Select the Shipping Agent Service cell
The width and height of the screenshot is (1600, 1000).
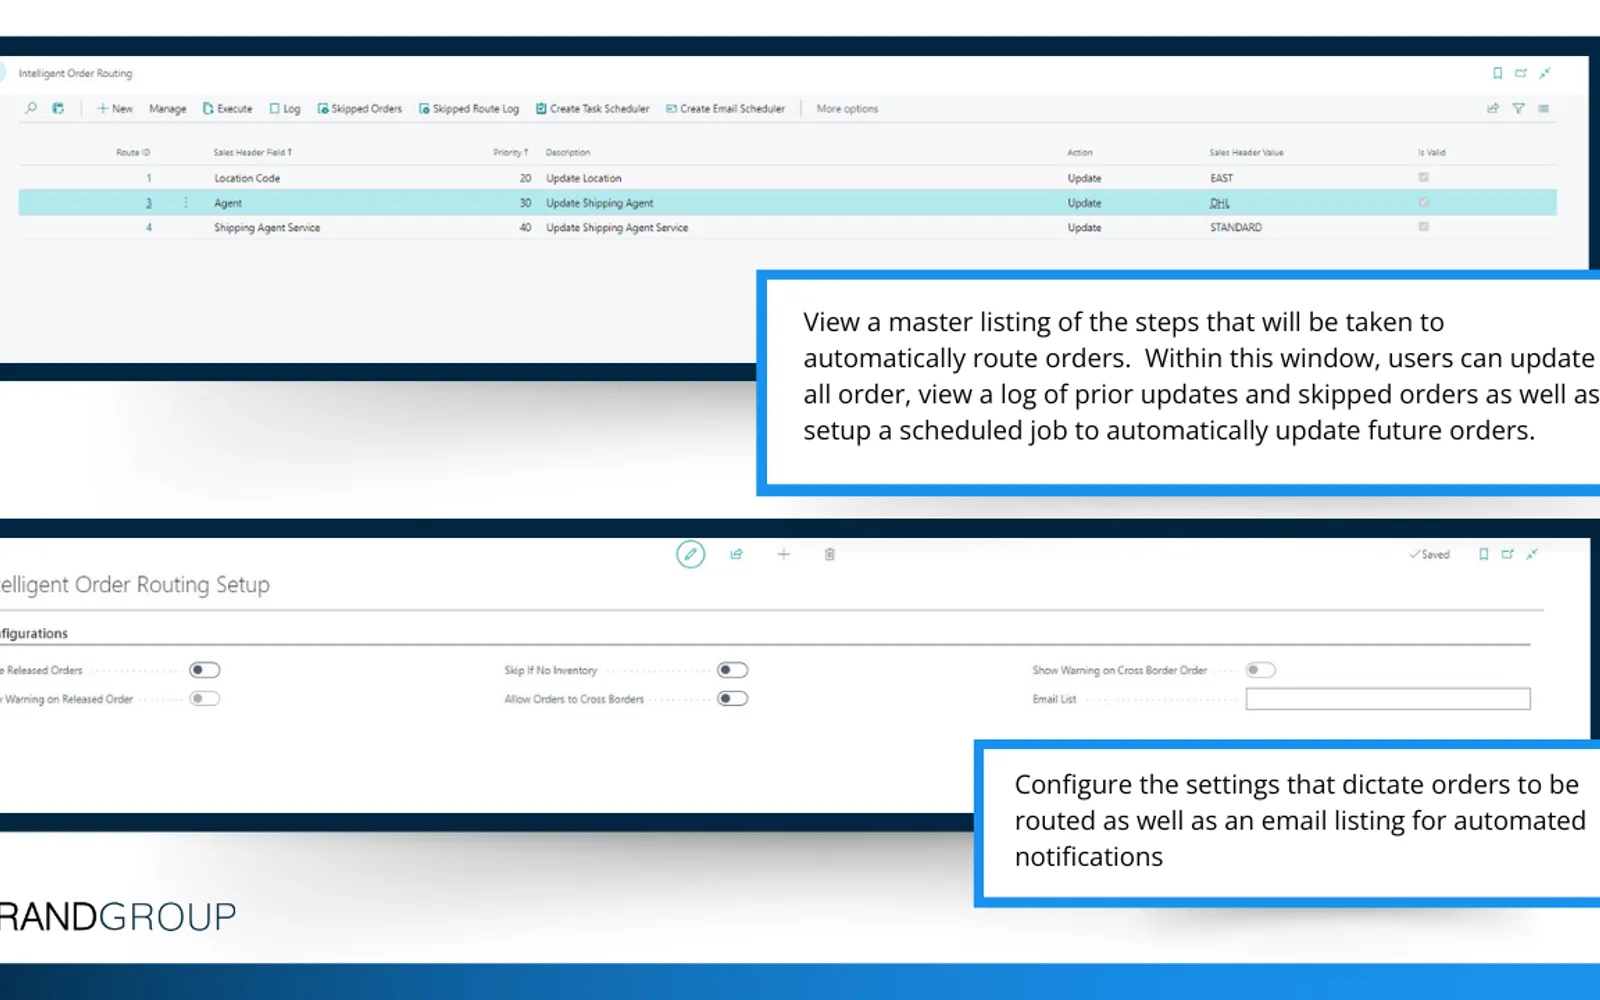(267, 227)
